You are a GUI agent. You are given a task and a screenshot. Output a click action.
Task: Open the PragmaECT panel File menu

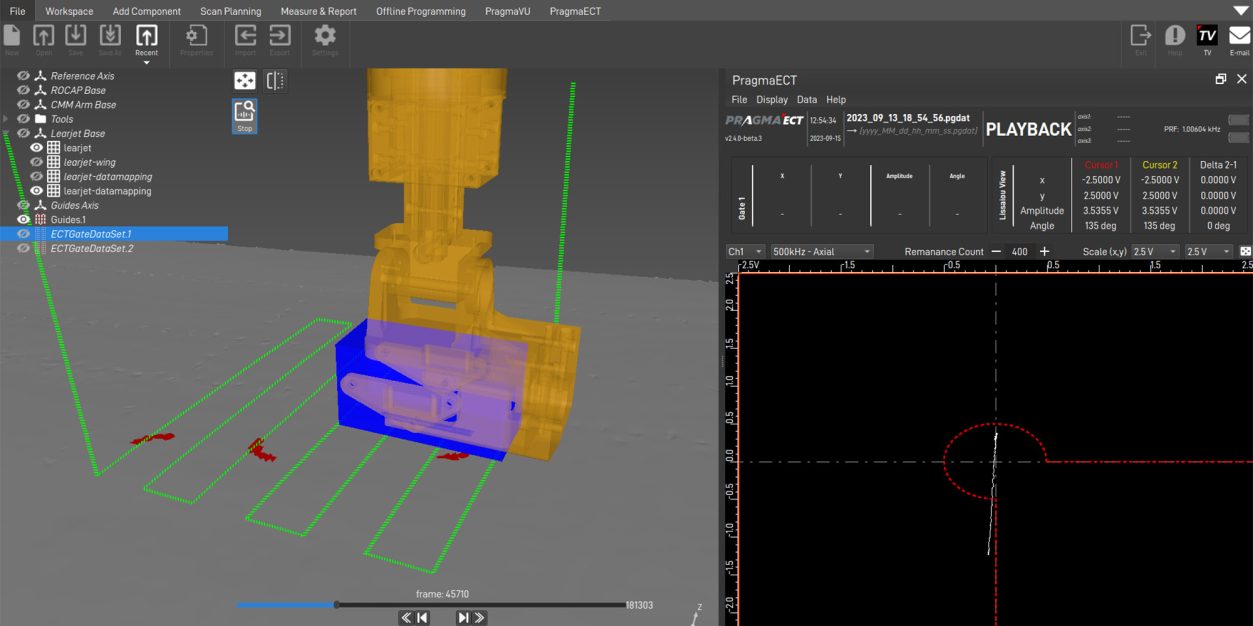(x=739, y=100)
